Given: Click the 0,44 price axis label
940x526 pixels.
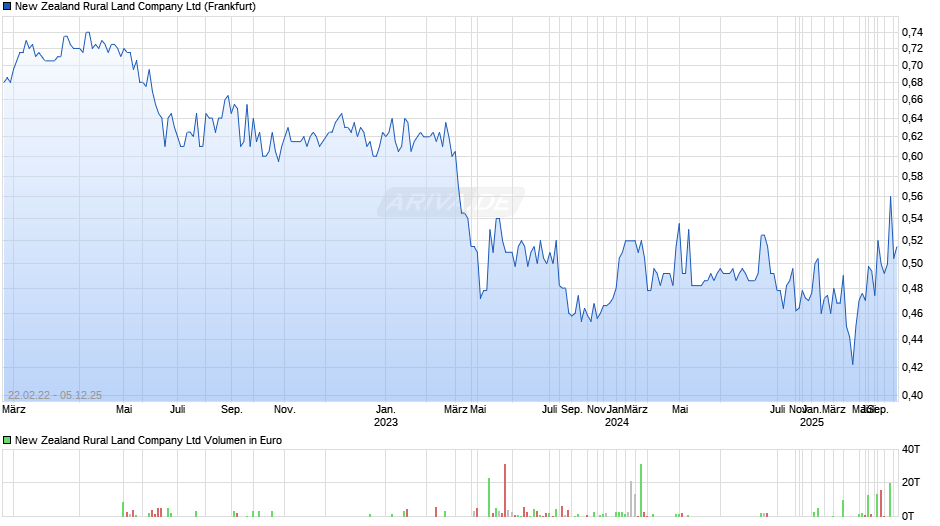Looking at the screenshot, I should point(912,339).
